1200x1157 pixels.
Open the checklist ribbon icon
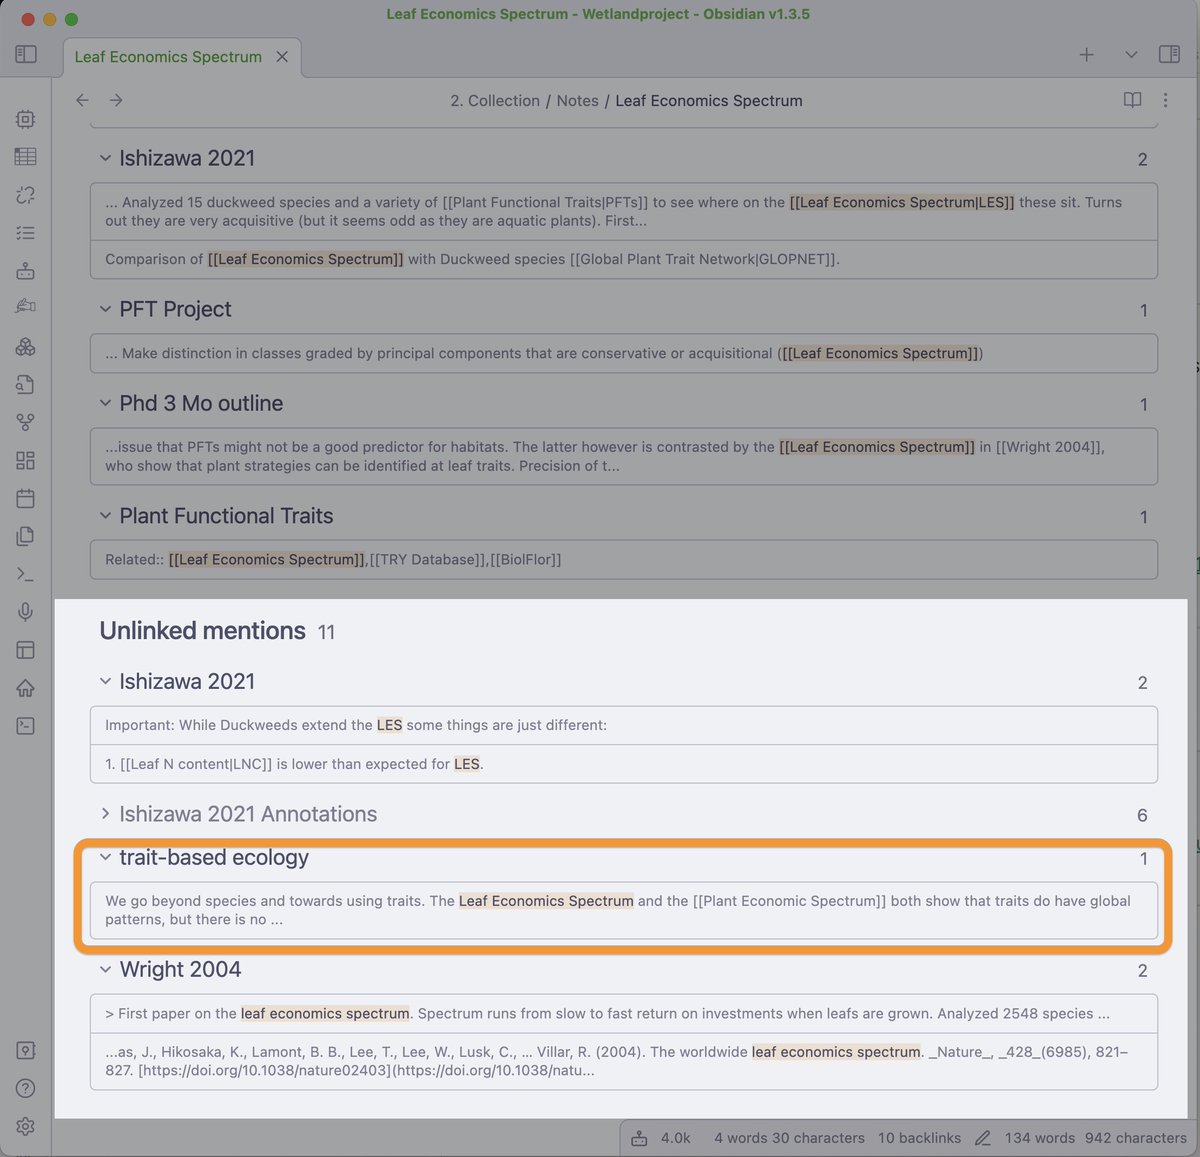pyautogui.click(x=26, y=233)
